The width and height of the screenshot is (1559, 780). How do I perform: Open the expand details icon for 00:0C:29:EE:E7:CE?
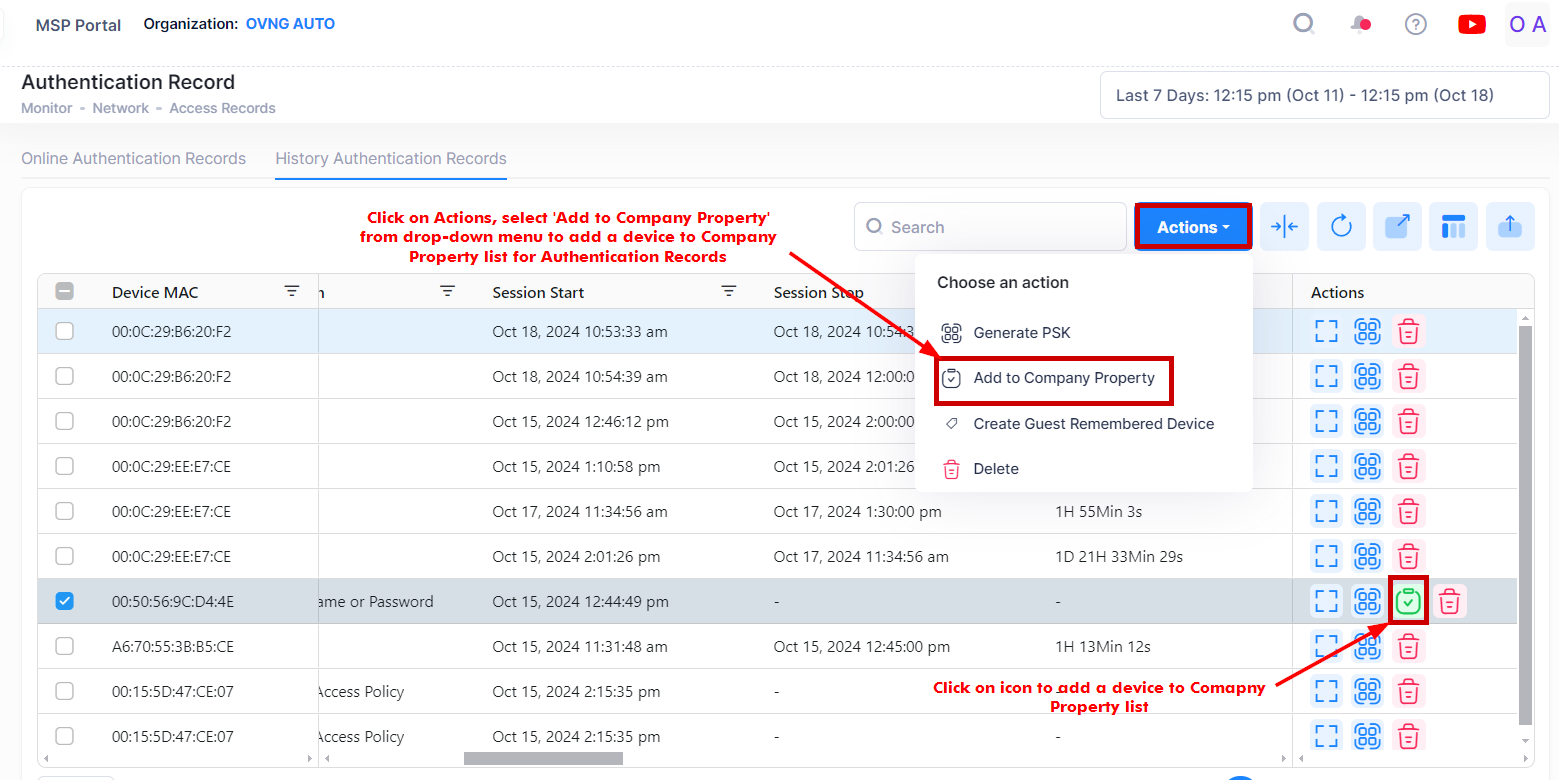(1326, 466)
